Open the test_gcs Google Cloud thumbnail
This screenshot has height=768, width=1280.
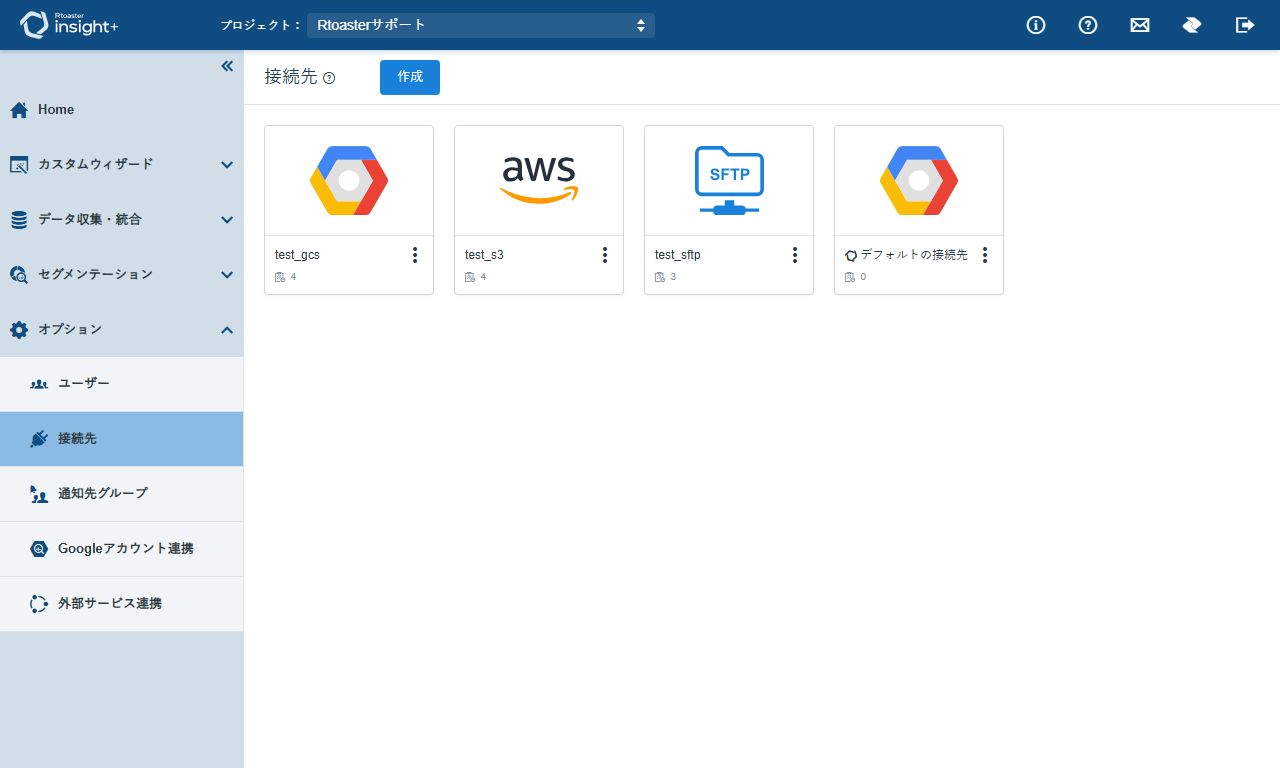coord(349,181)
